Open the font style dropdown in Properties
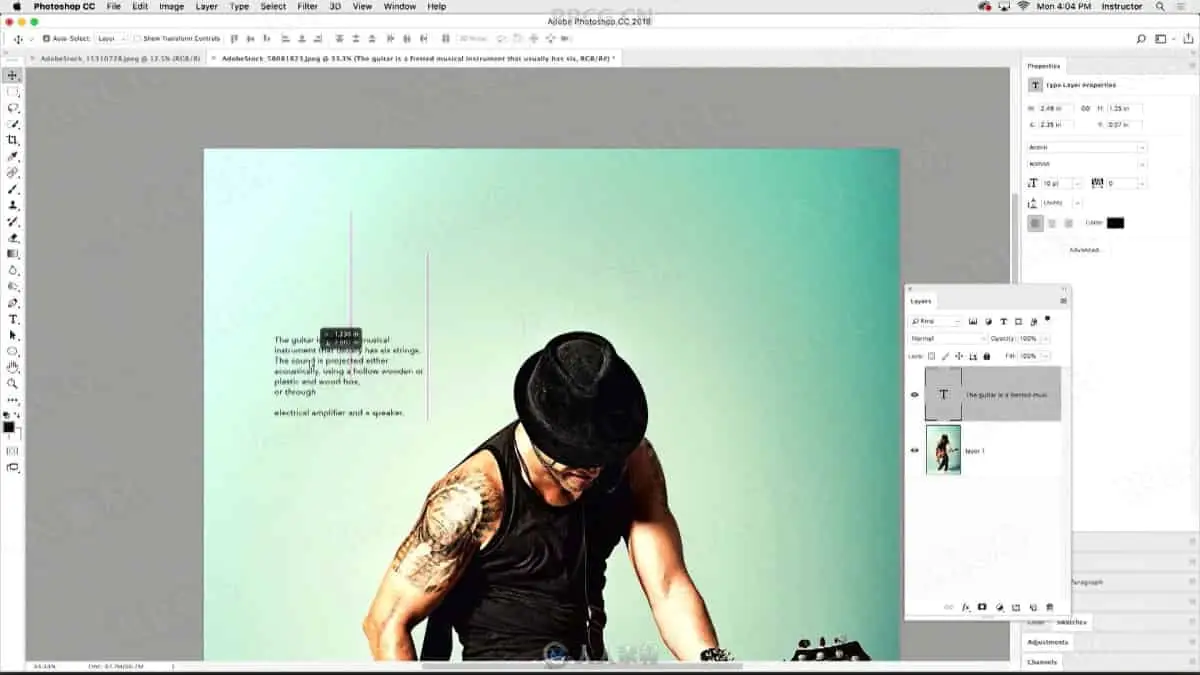1200x675 pixels. click(x=1087, y=164)
